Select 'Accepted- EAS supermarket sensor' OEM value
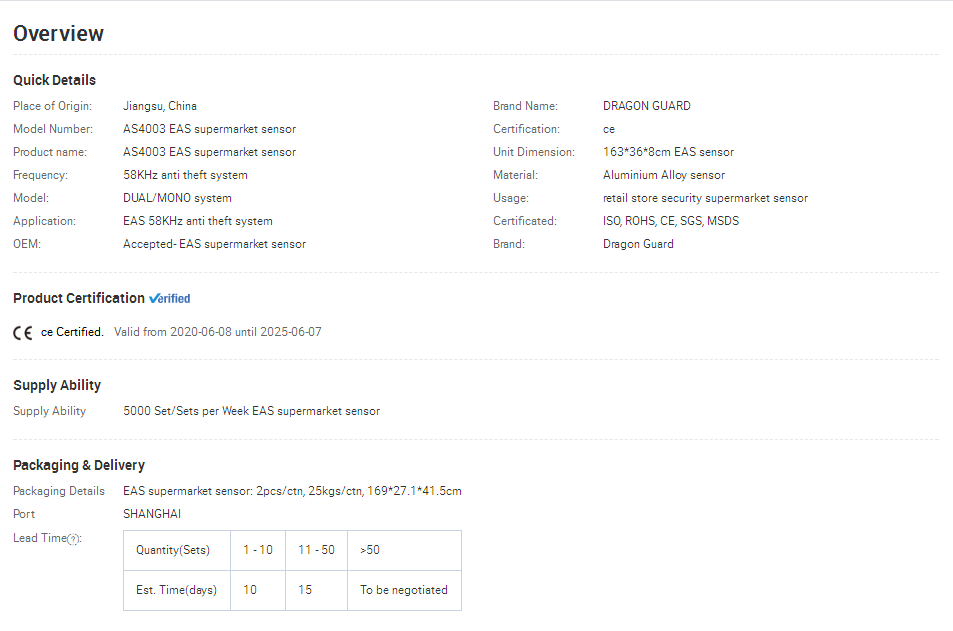953x631 pixels. tap(215, 244)
